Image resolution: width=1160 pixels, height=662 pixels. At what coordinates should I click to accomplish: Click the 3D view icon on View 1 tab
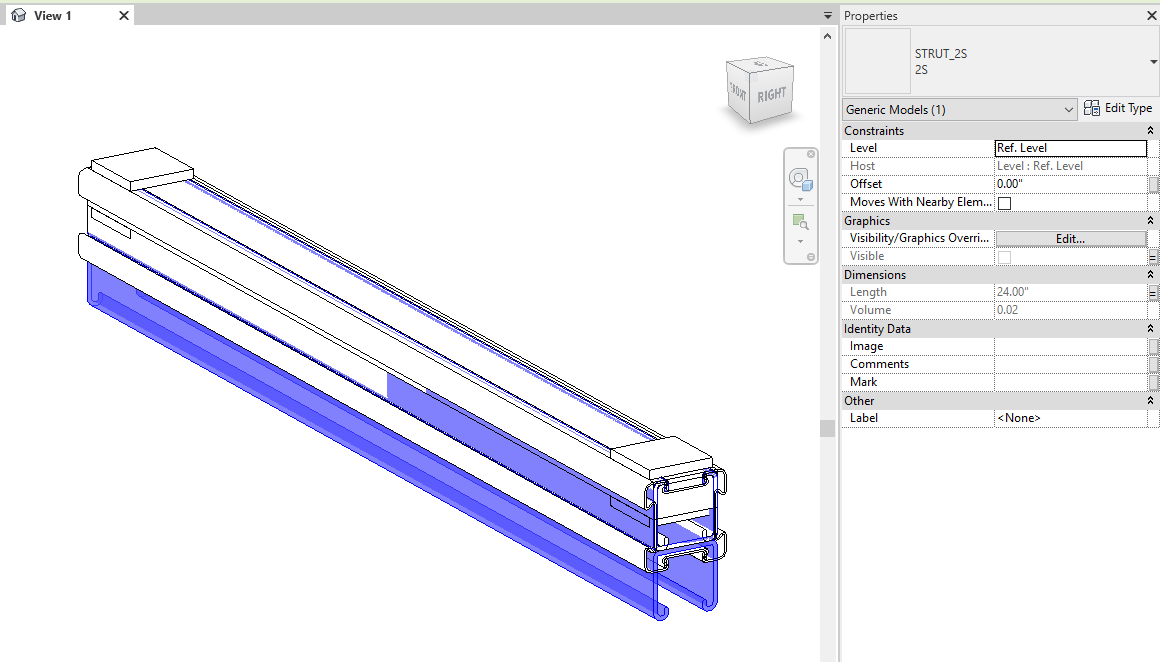point(18,16)
